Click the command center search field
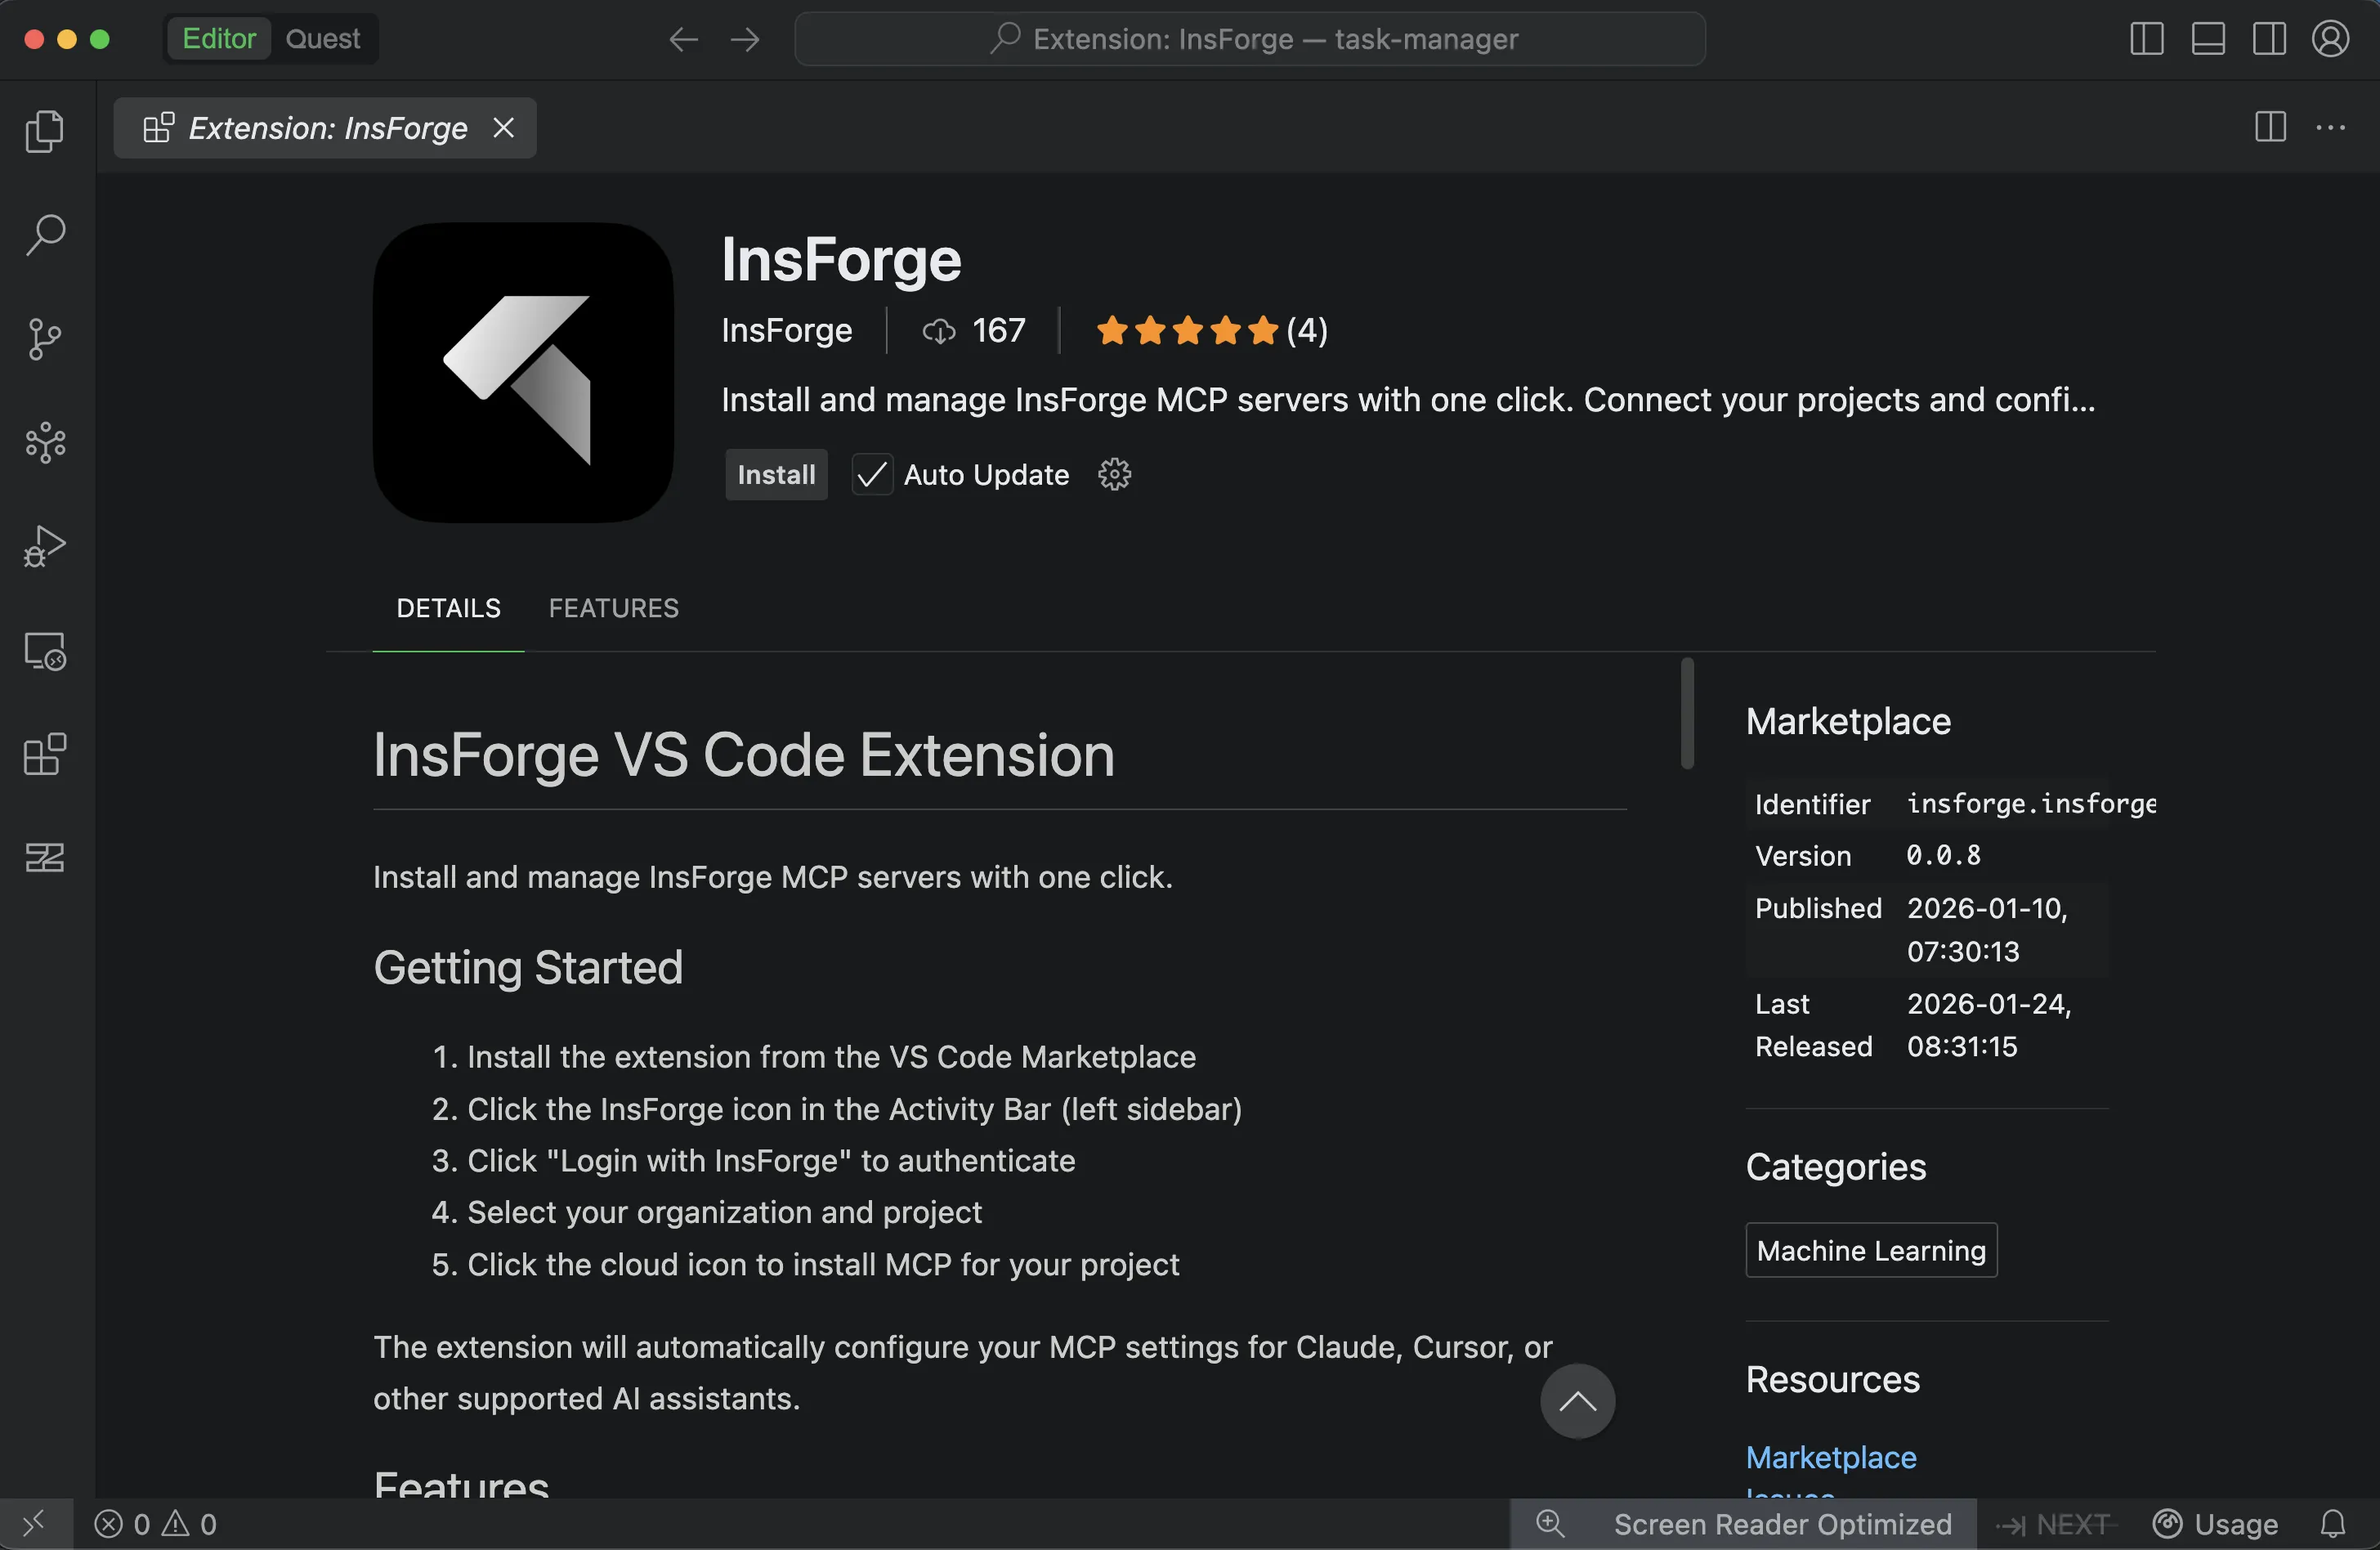2380x1550 pixels. tap(1250, 39)
